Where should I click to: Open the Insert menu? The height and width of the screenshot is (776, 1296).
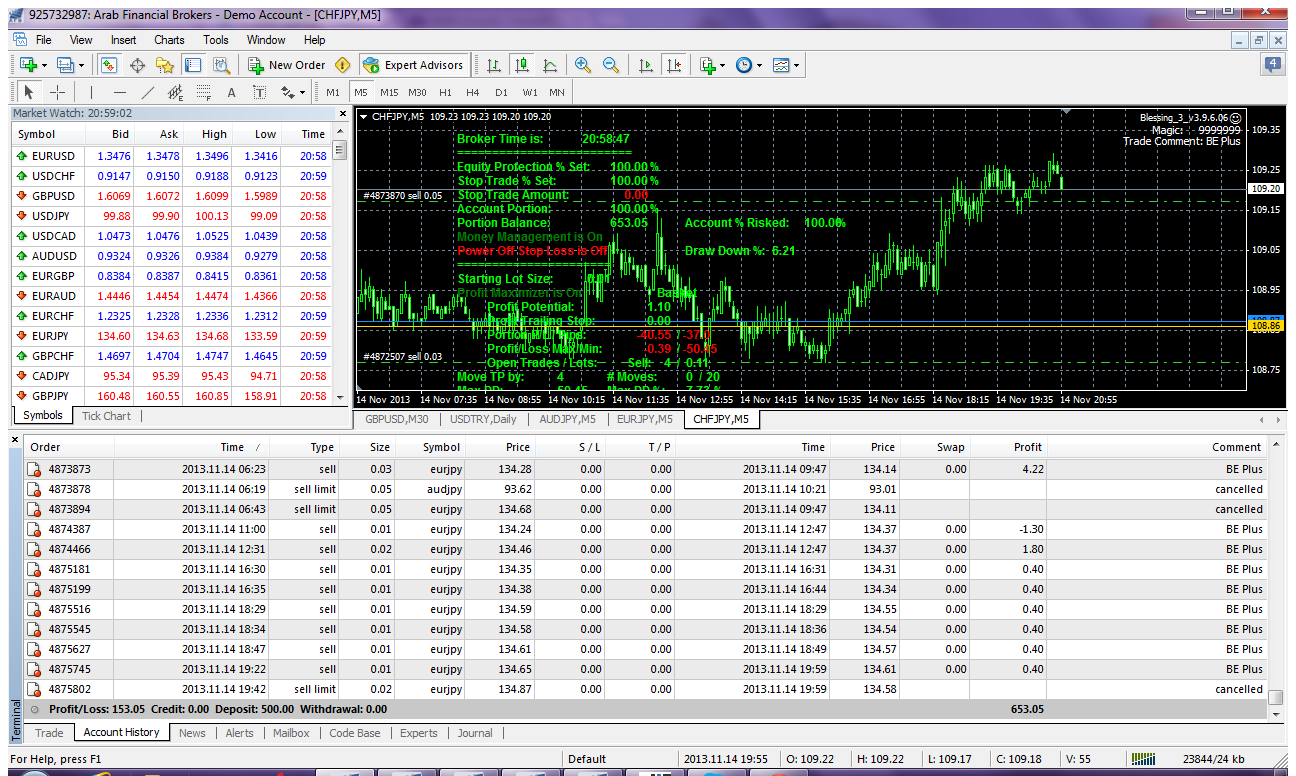[124, 40]
